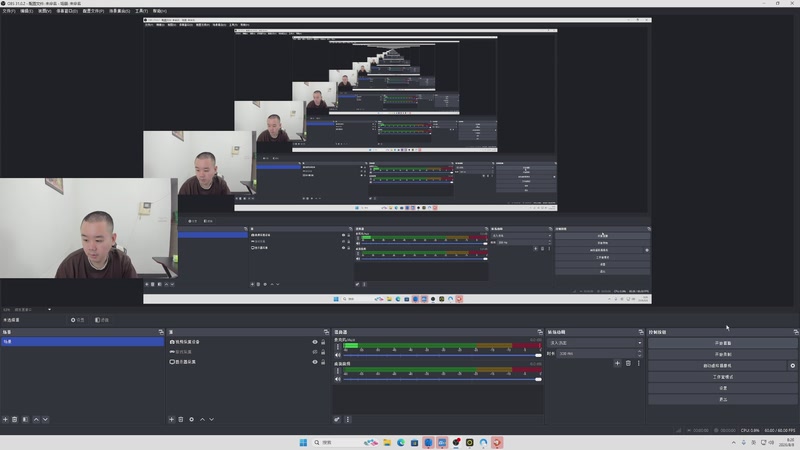The height and width of the screenshot is (450, 800).
Task: Add a scene transition with plus icon
Action: 617,363
